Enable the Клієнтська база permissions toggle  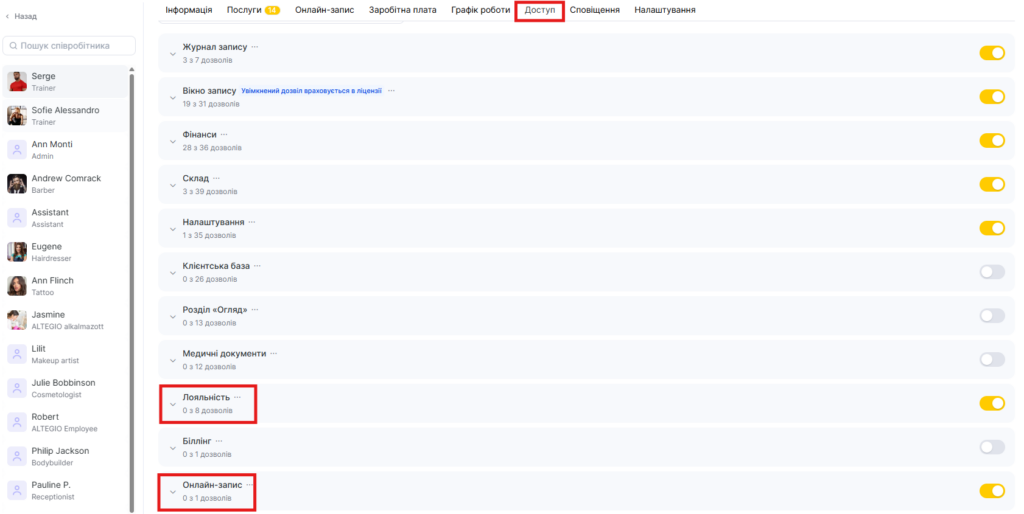point(991,272)
